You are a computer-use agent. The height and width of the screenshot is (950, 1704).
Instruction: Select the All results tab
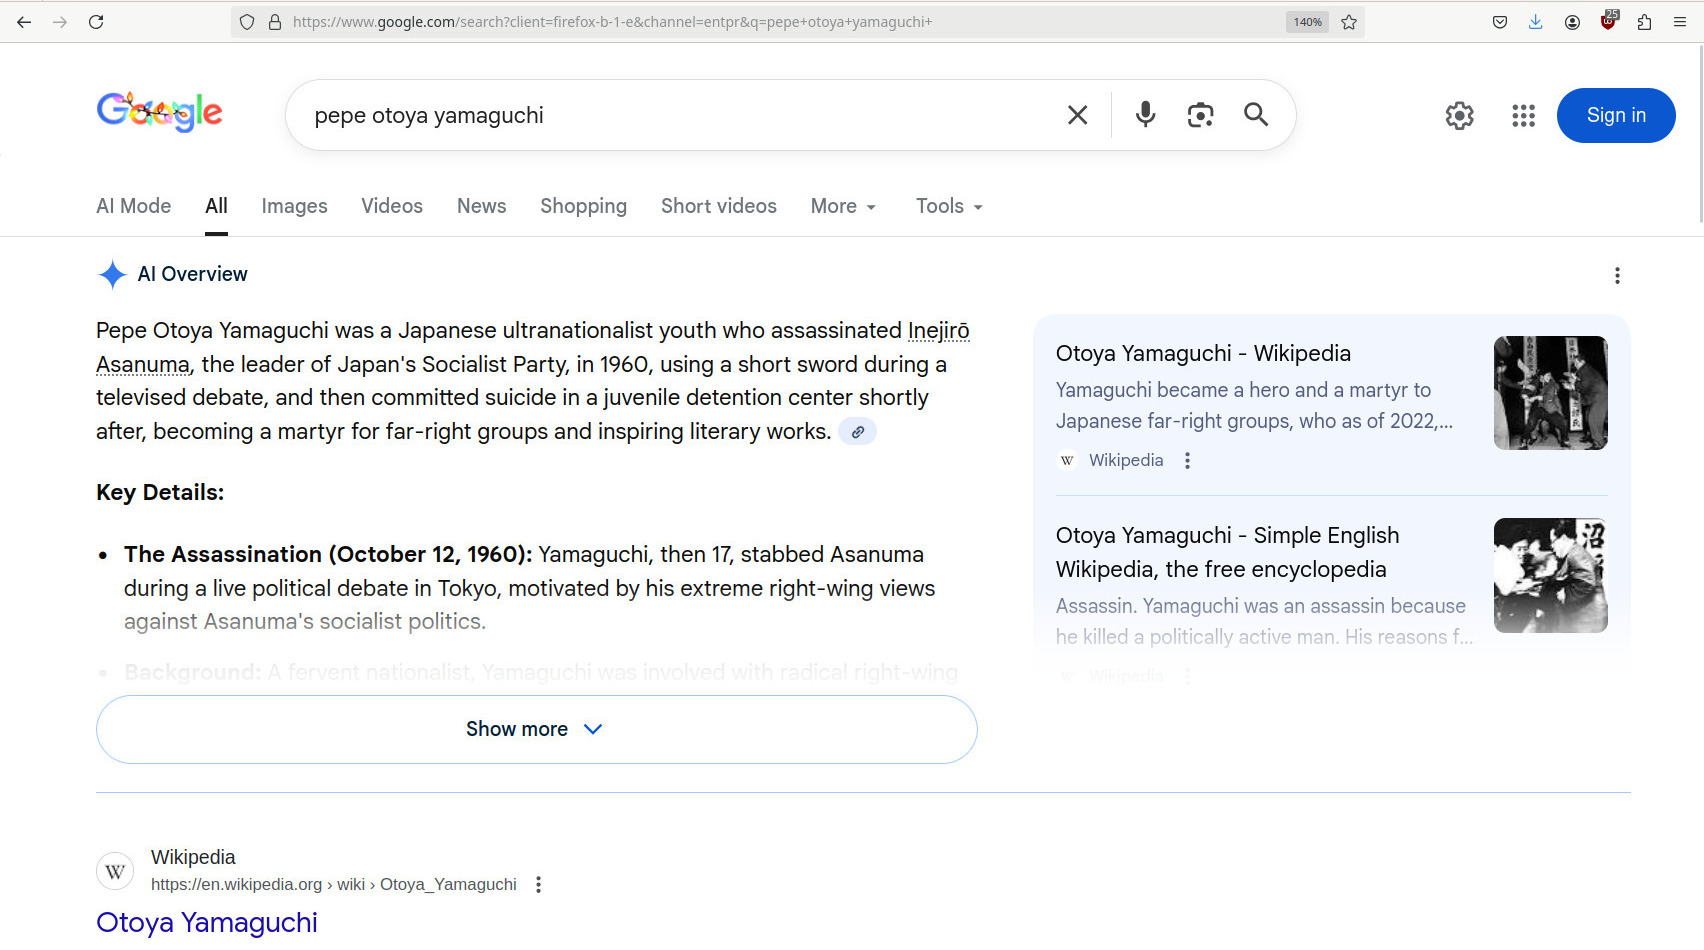216,206
